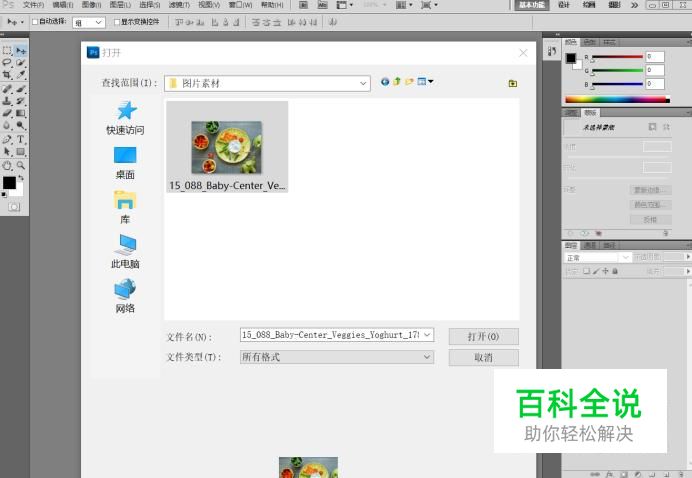
Task: Open the 编辑(E) menu
Action: pos(63,5)
